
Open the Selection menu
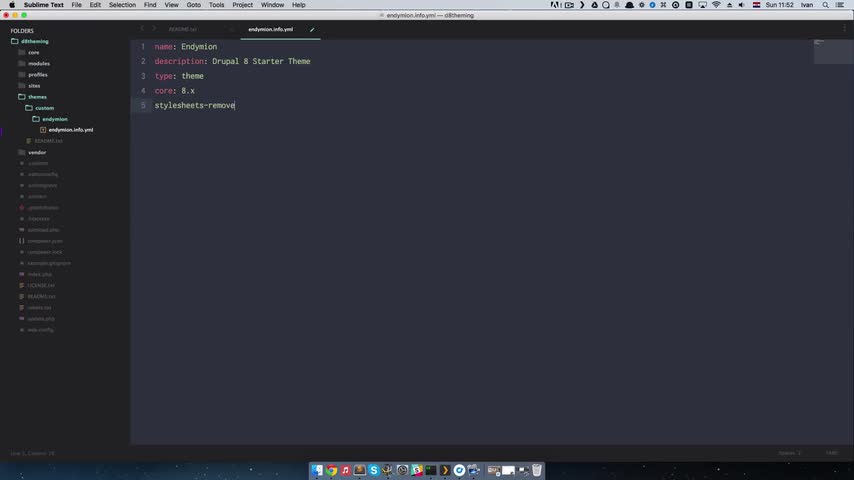tap(122, 5)
